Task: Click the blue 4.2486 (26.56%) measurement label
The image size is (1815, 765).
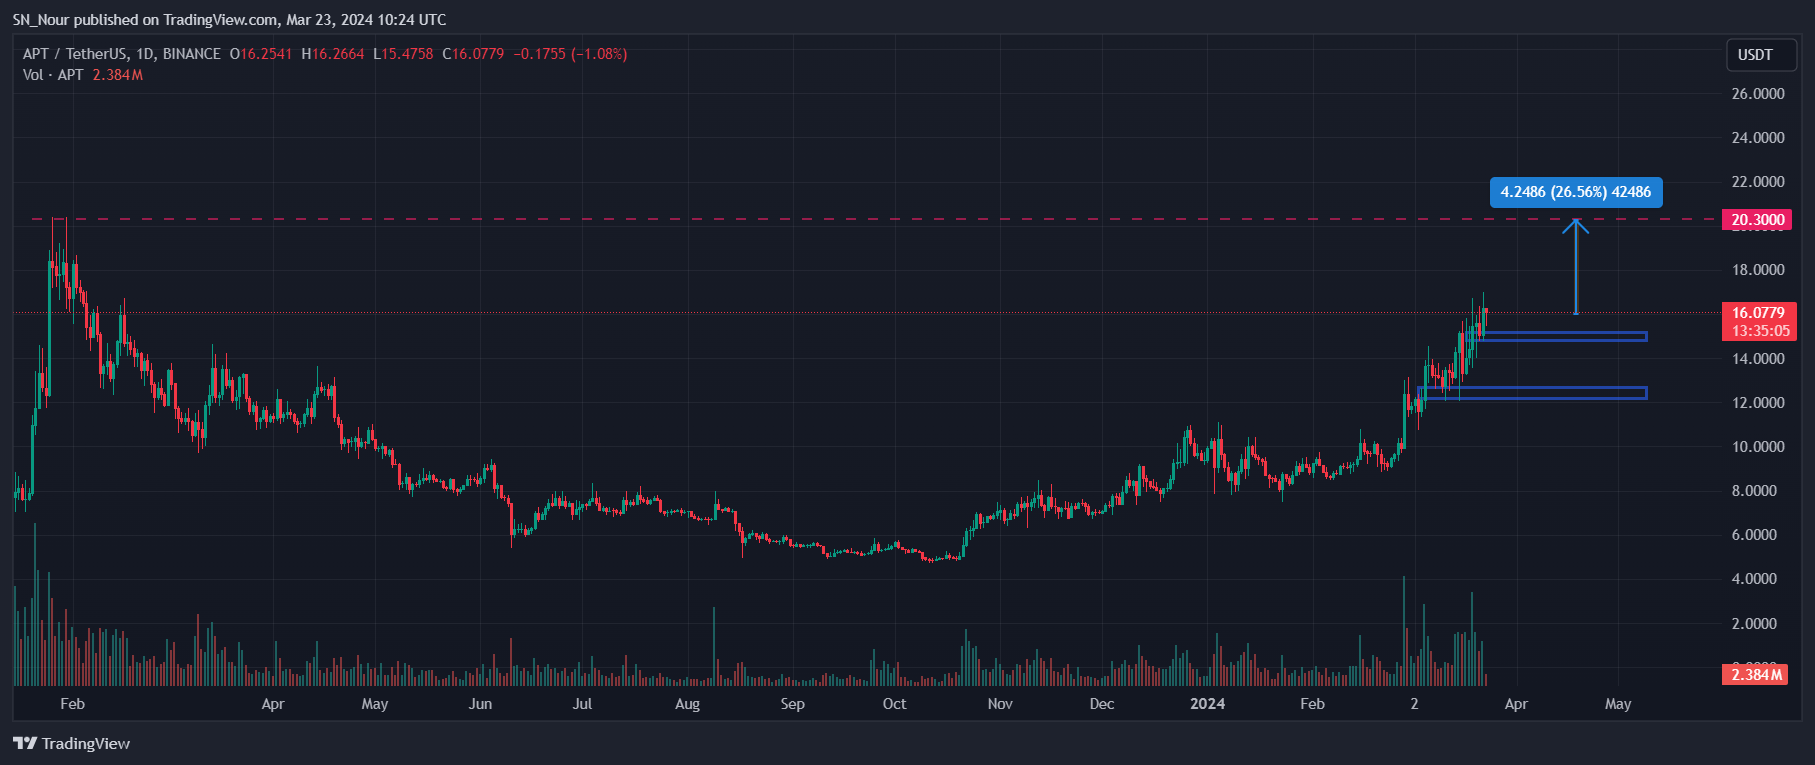Action: pos(1576,192)
